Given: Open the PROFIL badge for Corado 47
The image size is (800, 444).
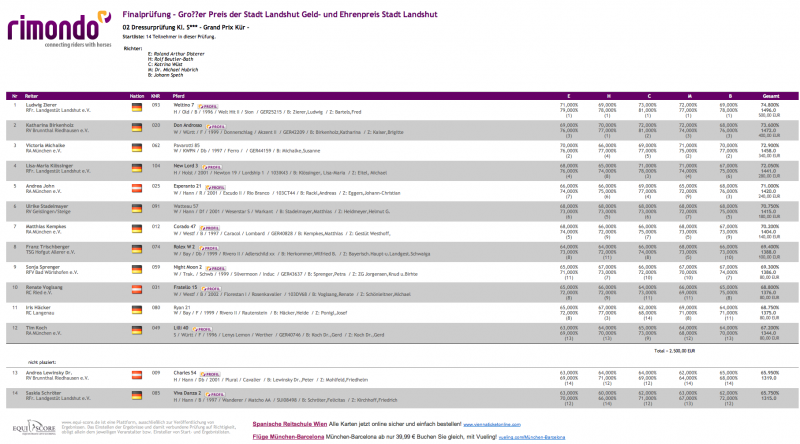Looking at the screenshot, I should tap(210, 228).
